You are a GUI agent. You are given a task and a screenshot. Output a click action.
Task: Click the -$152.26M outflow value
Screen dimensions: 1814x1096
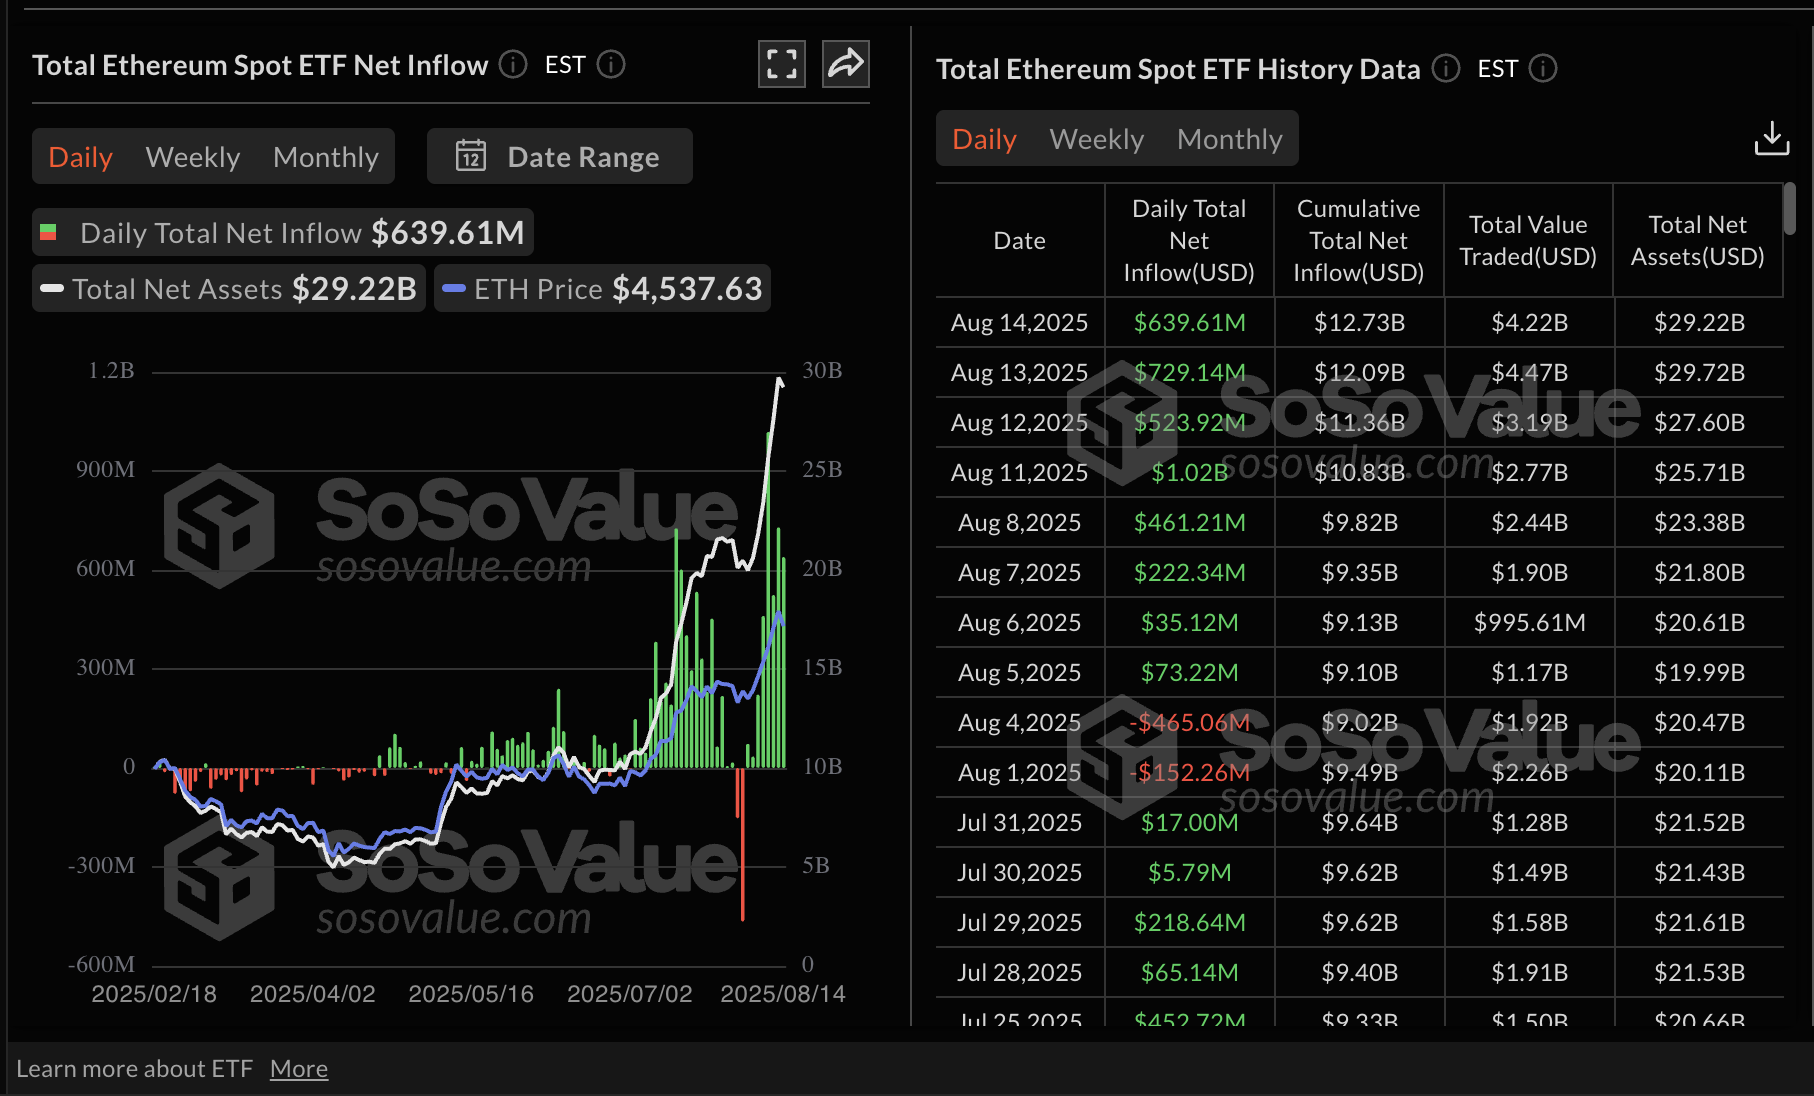tap(1190, 773)
